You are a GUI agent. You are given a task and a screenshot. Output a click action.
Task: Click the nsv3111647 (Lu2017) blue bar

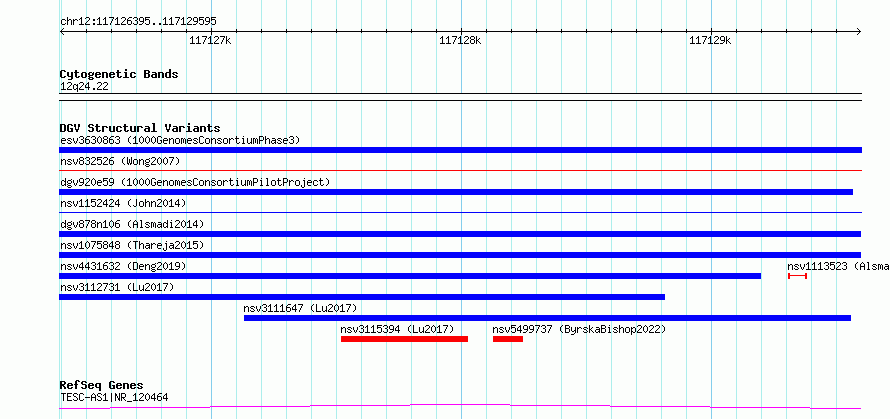pos(547,318)
